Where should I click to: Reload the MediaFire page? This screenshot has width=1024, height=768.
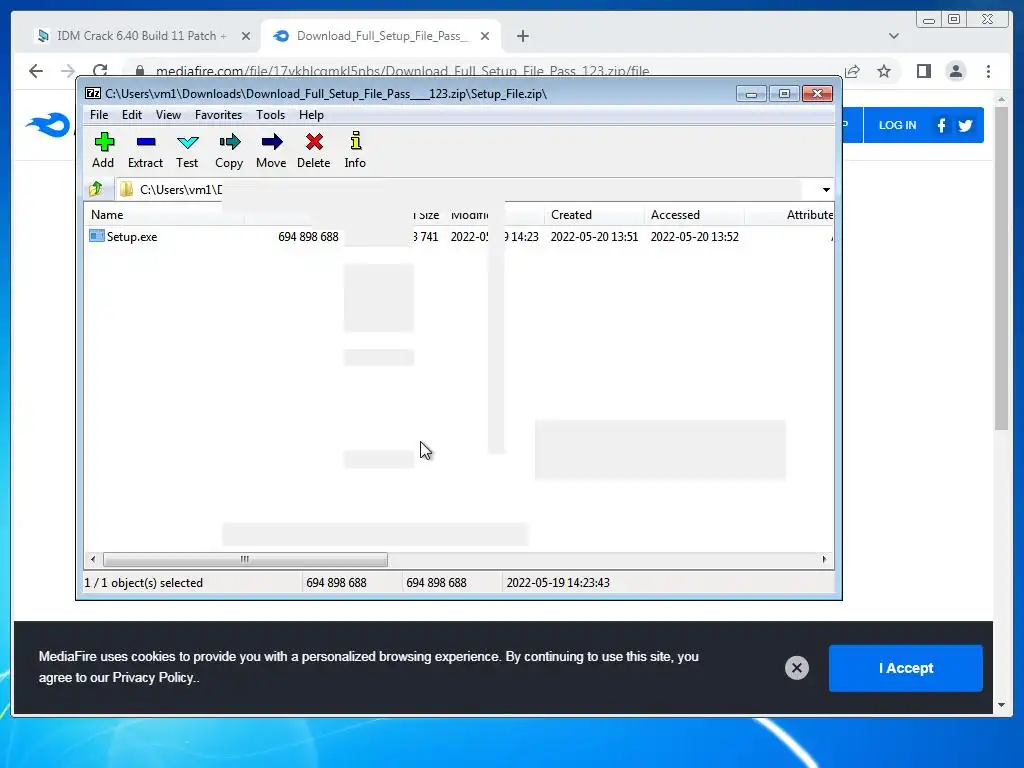[100, 71]
